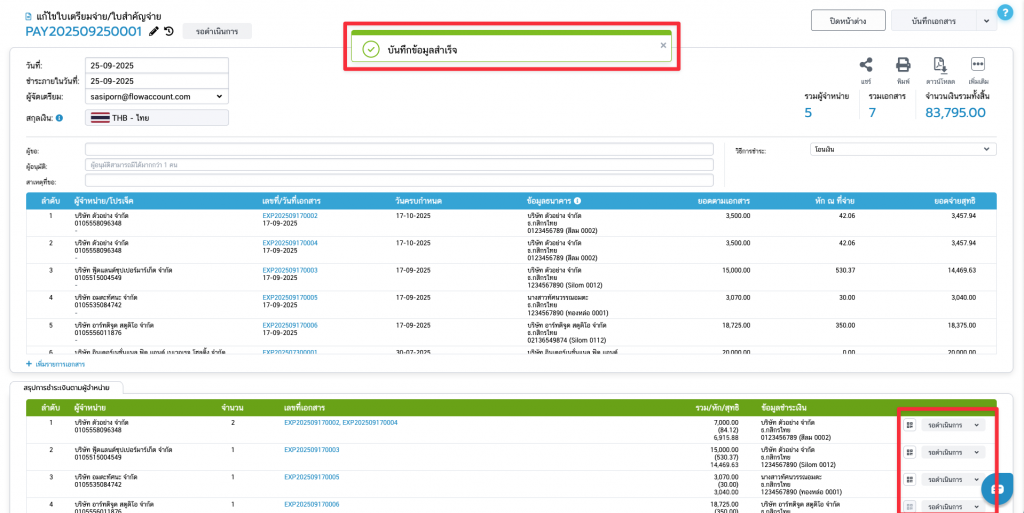Open document link EXP202509170003 in top table
This screenshot has width=1024, height=513.
click(x=290, y=270)
